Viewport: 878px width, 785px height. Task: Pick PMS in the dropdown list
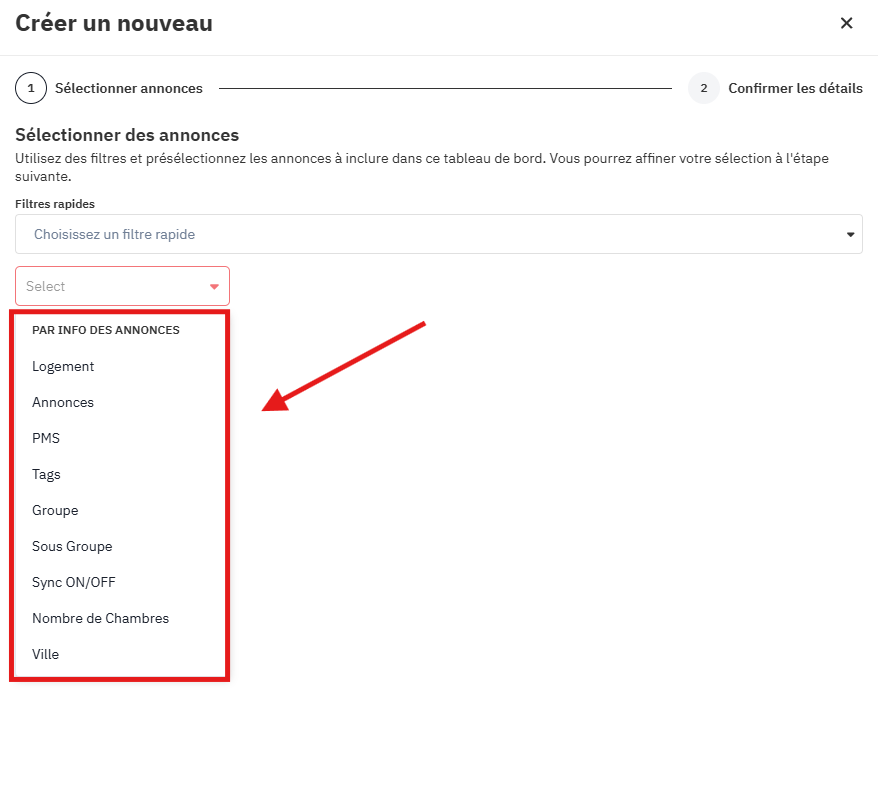[46, 438]
